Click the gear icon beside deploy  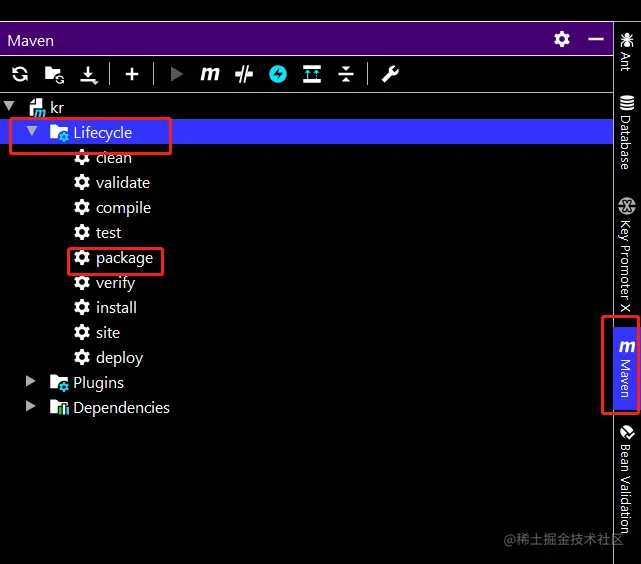[x=82, y=357]
